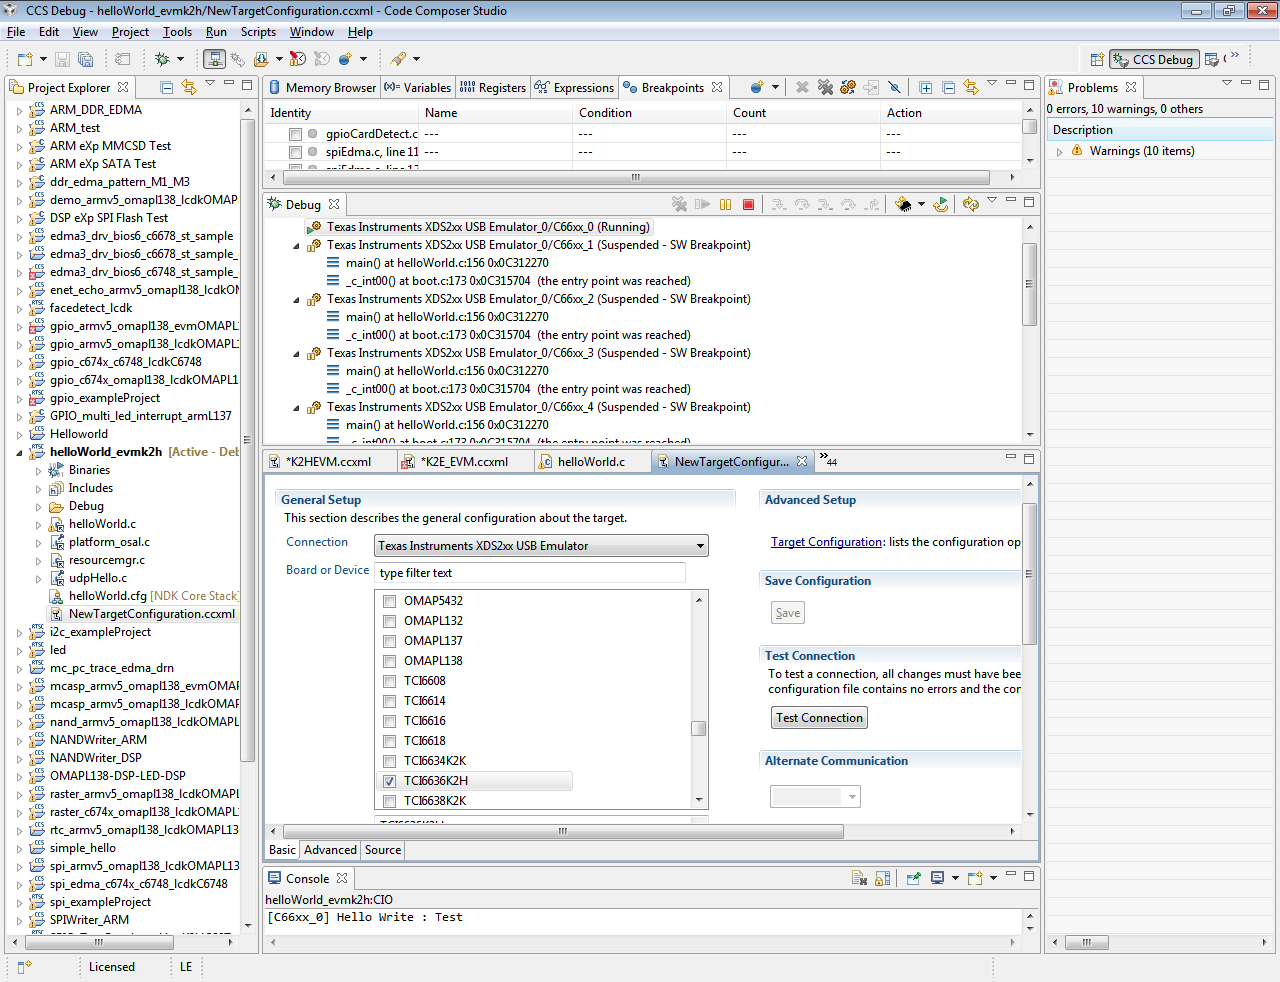Click the configuration editor horizontal scrollbar
Viewport: 1280px width, 982px height.
click(563, 831)
